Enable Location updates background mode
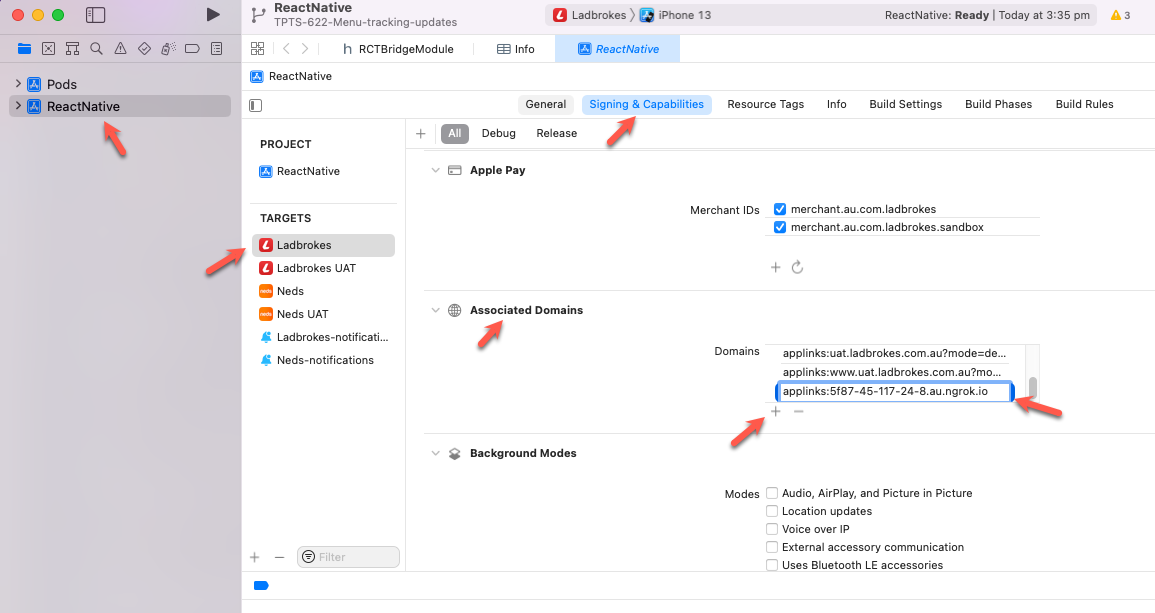Screen dimensions: 1155x613 coord(772,511)
